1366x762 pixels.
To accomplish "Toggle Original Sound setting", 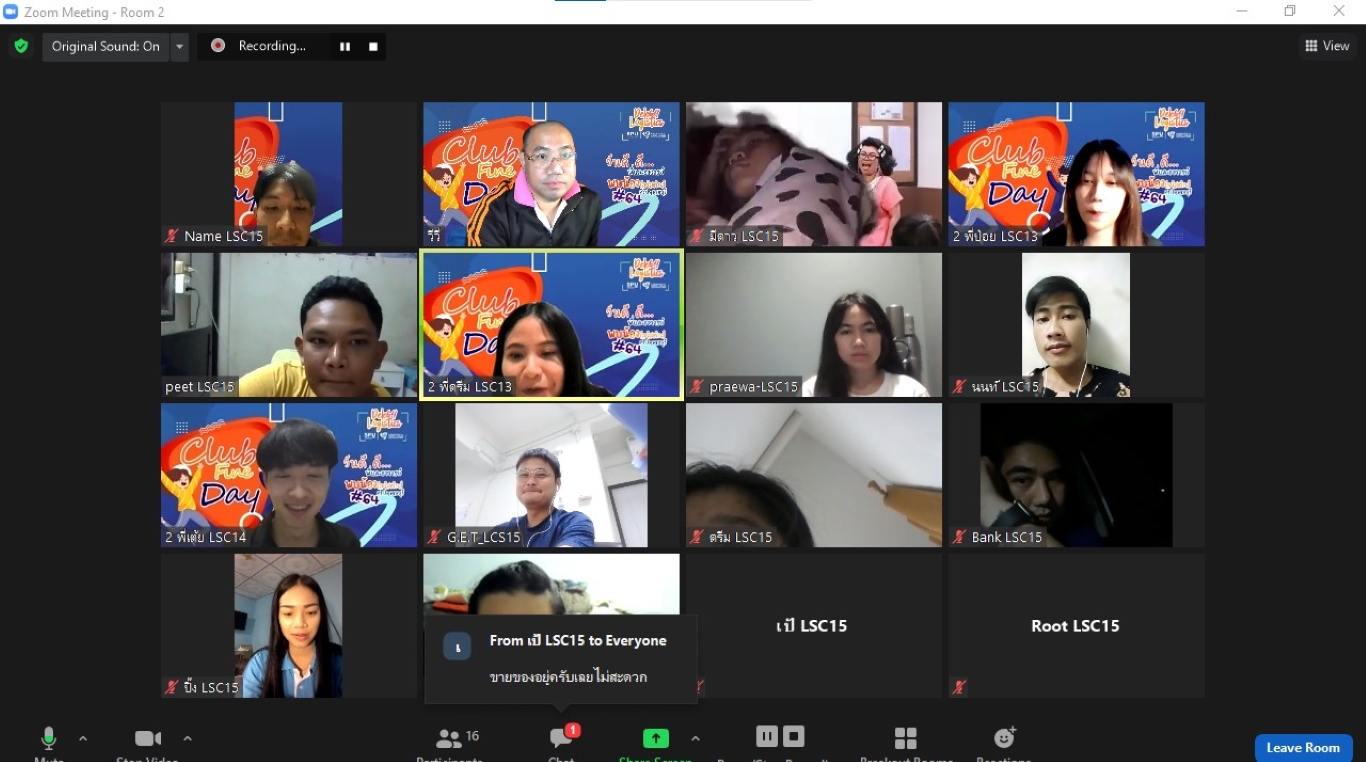I will (x=106, y=46).
